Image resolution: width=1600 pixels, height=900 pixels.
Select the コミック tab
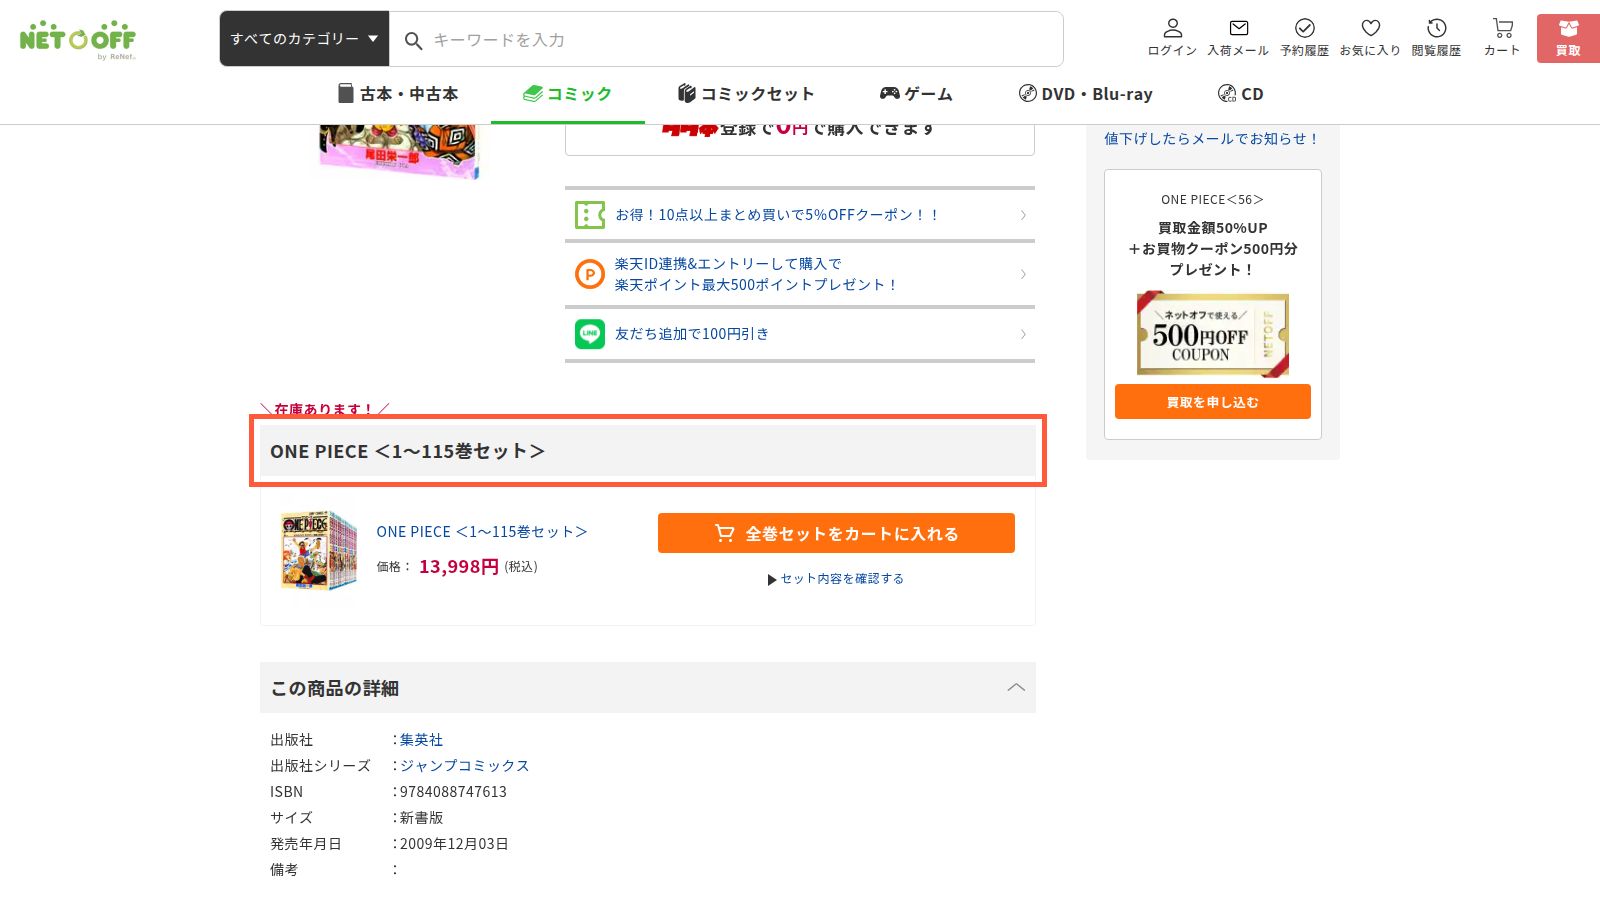click(567, 94)
